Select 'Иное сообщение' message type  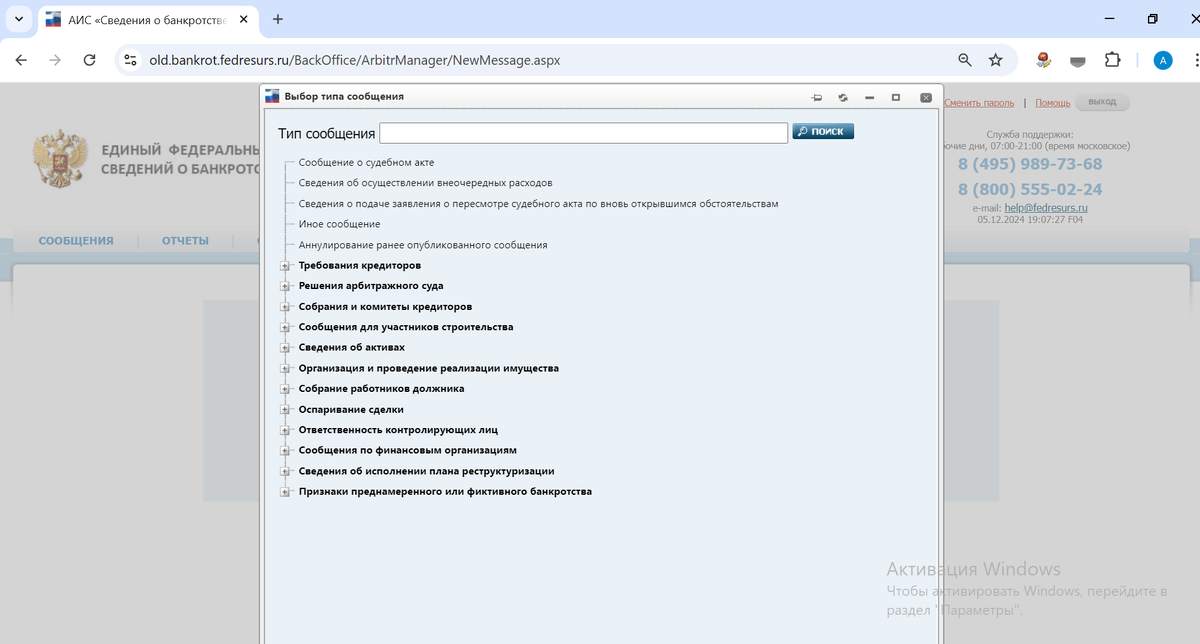[x=339, y=224]
